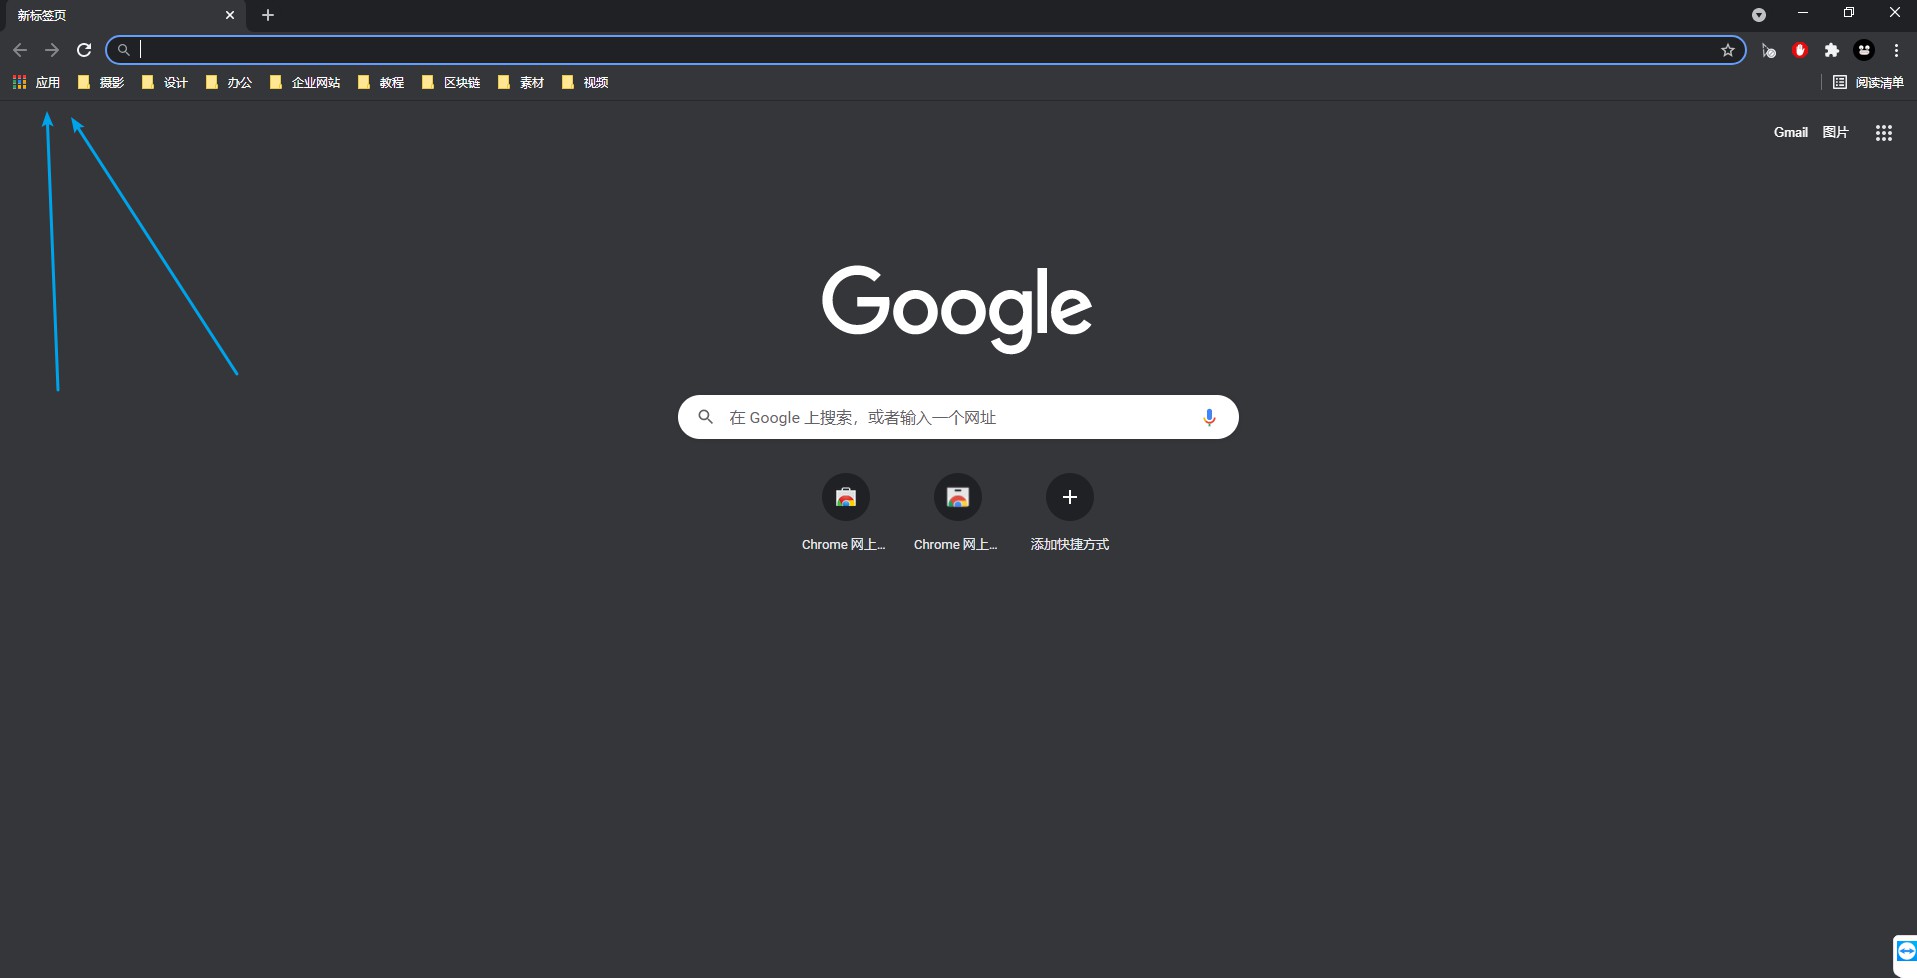Screen dimensions: 1917x978
Task: Expand the 设计 bookmark folder
Action: [x=165, y=82]
